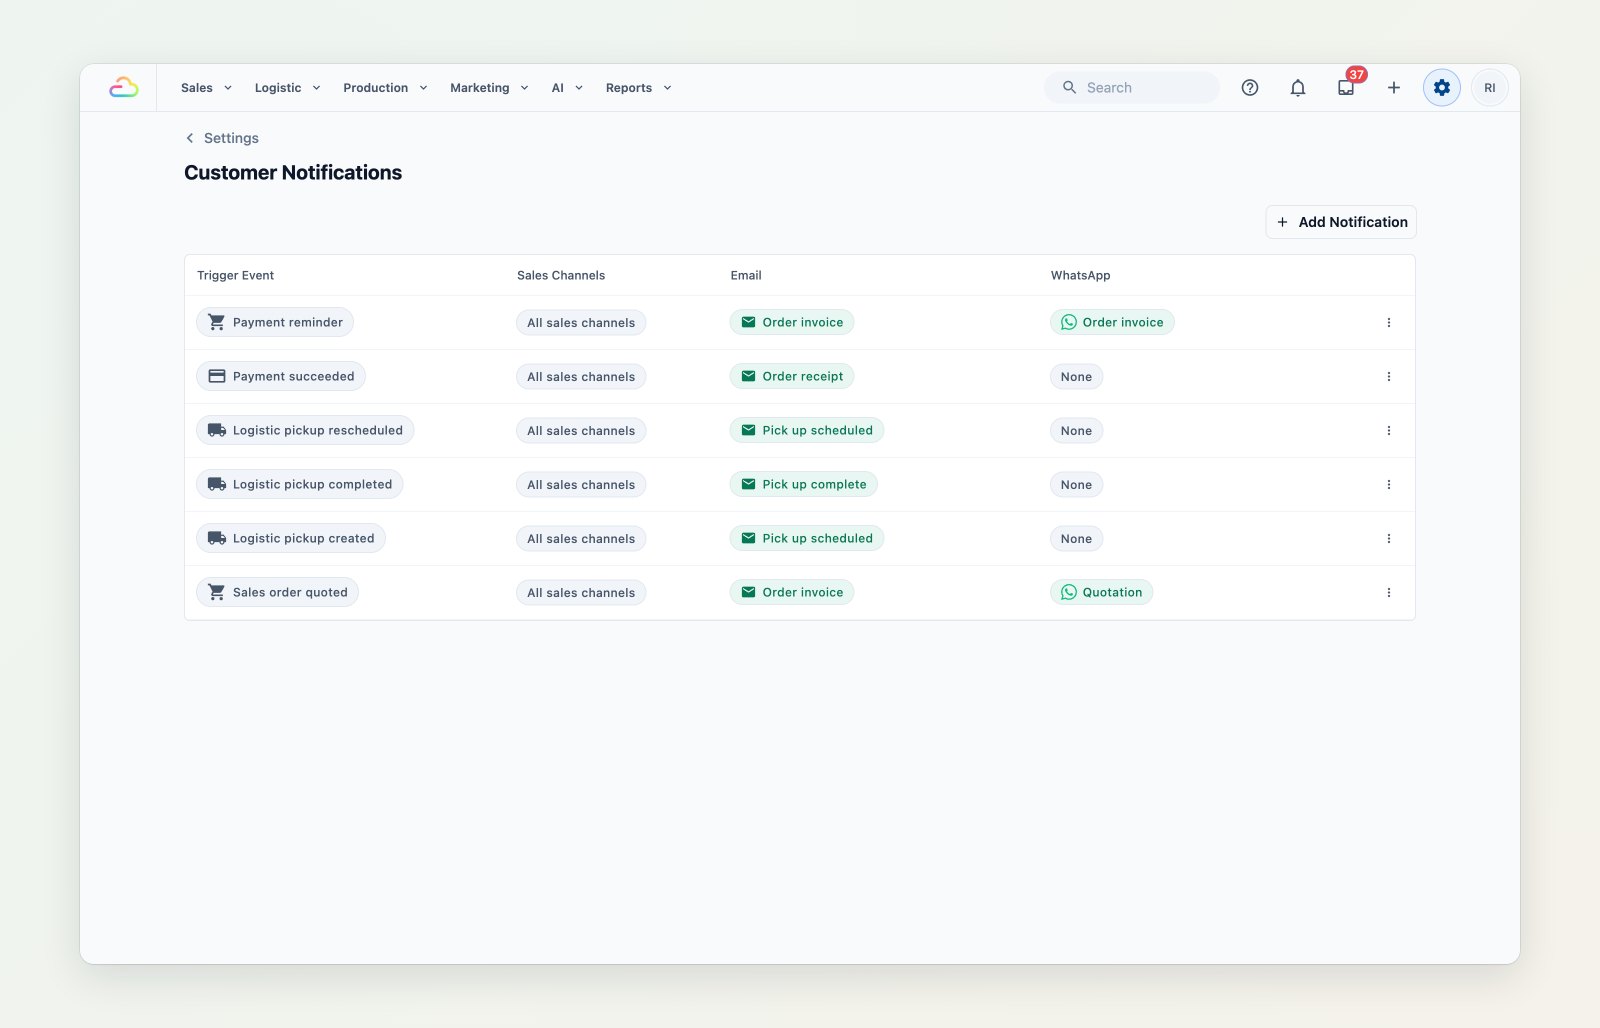Open the RI user avatar
Screen dimensions: 1600x1028
click(x=1490, y=88)
